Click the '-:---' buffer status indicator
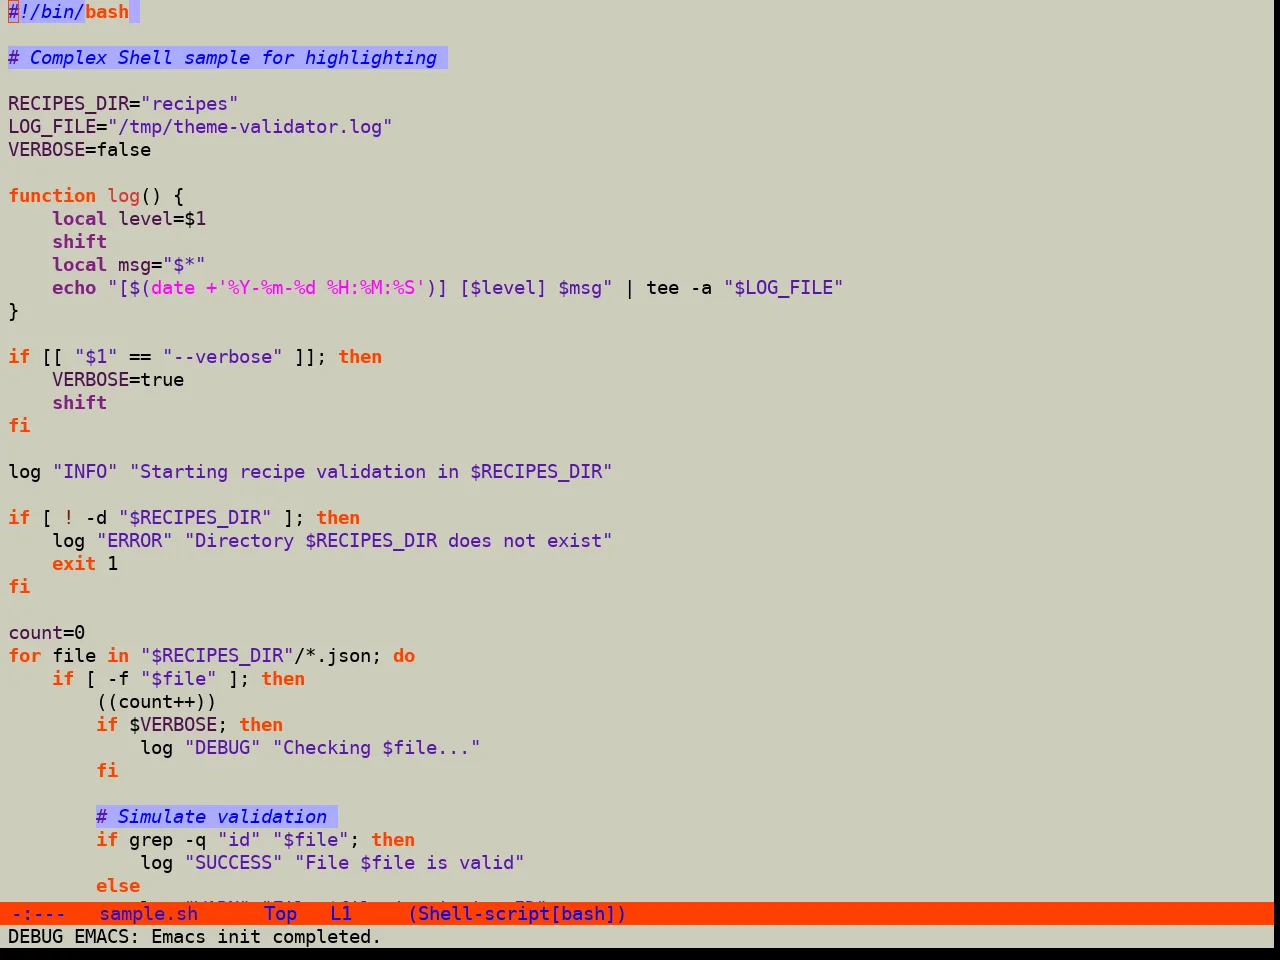 (39, 914)
